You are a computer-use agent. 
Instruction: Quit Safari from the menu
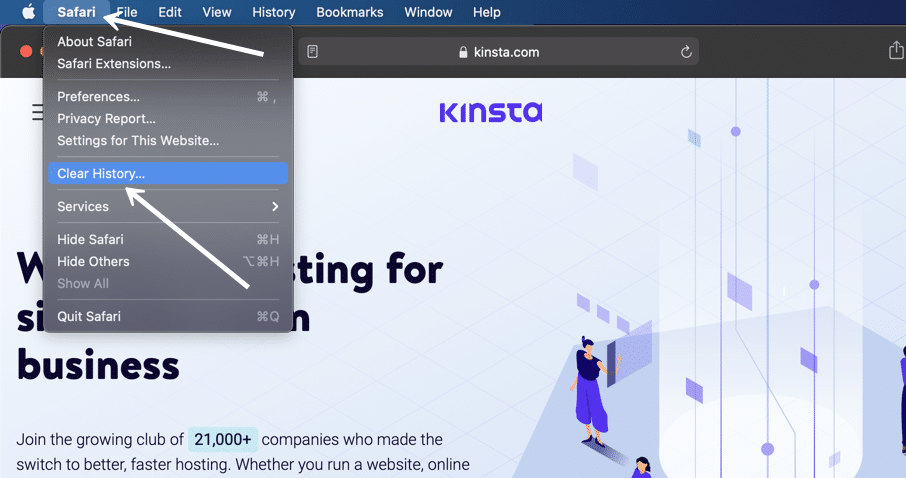[x=89, y=317]
